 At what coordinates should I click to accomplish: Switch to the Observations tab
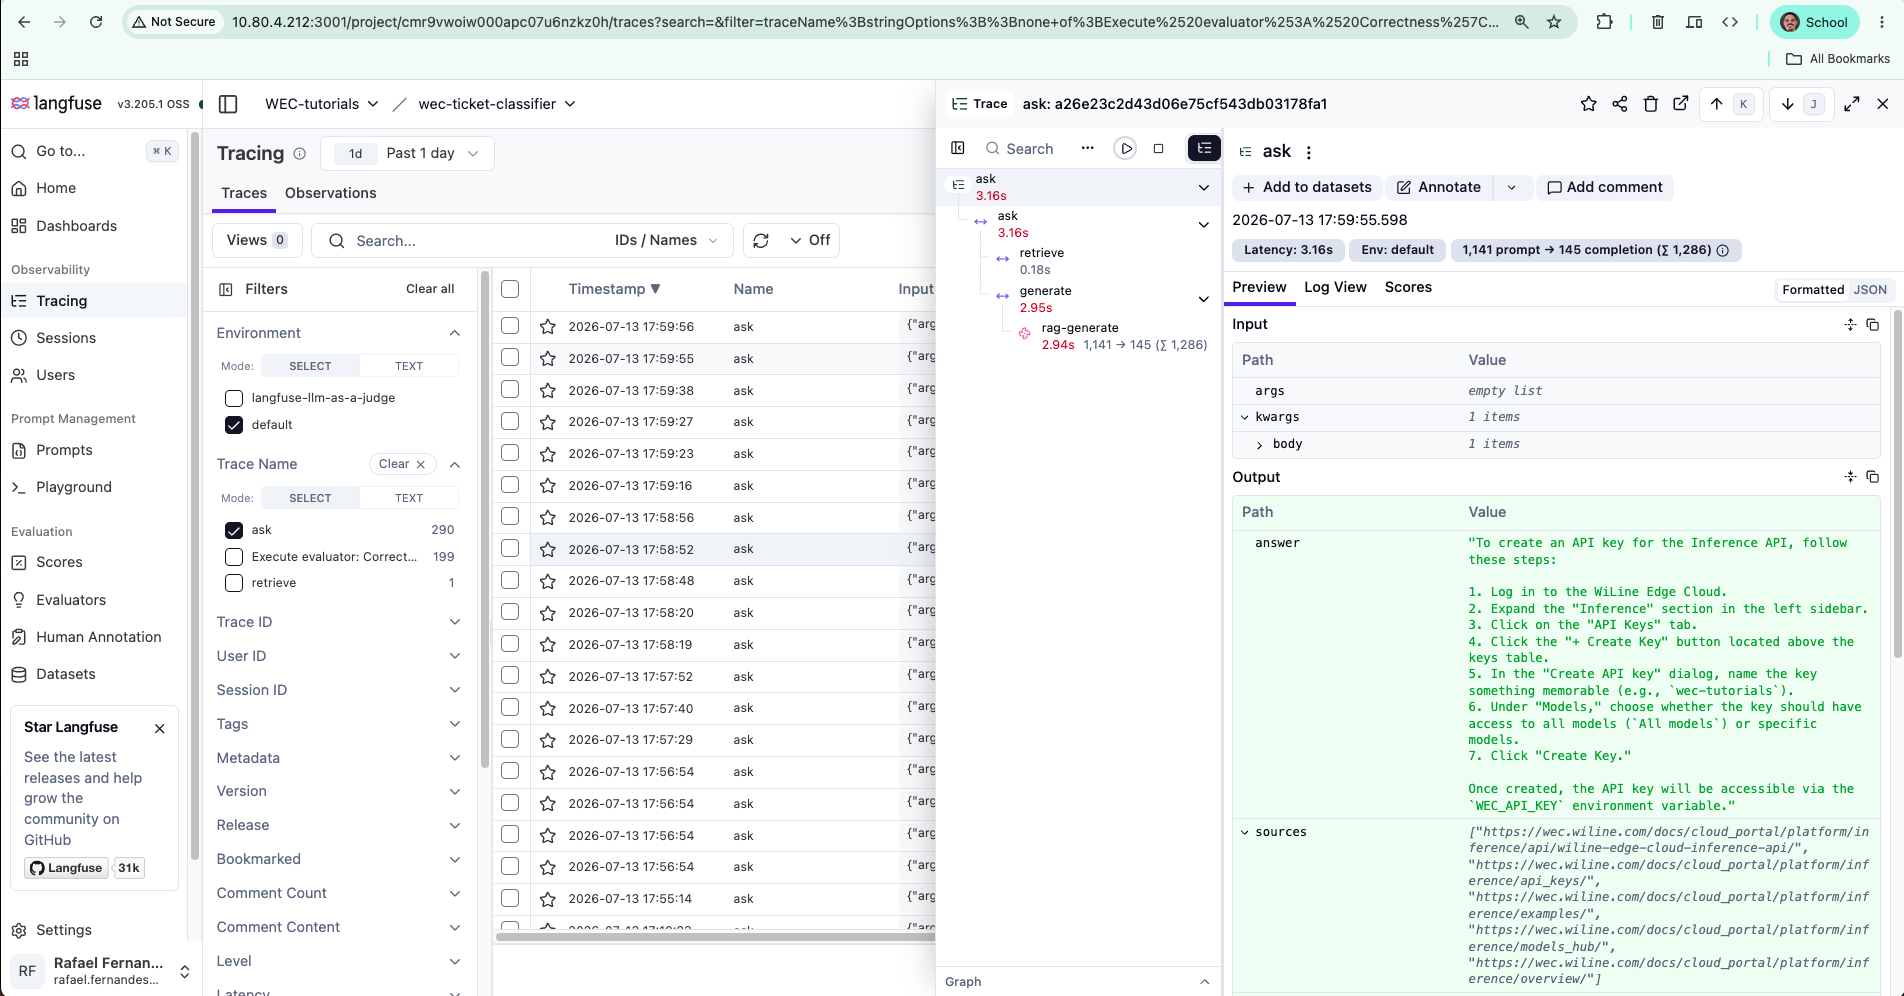point(330,193)
